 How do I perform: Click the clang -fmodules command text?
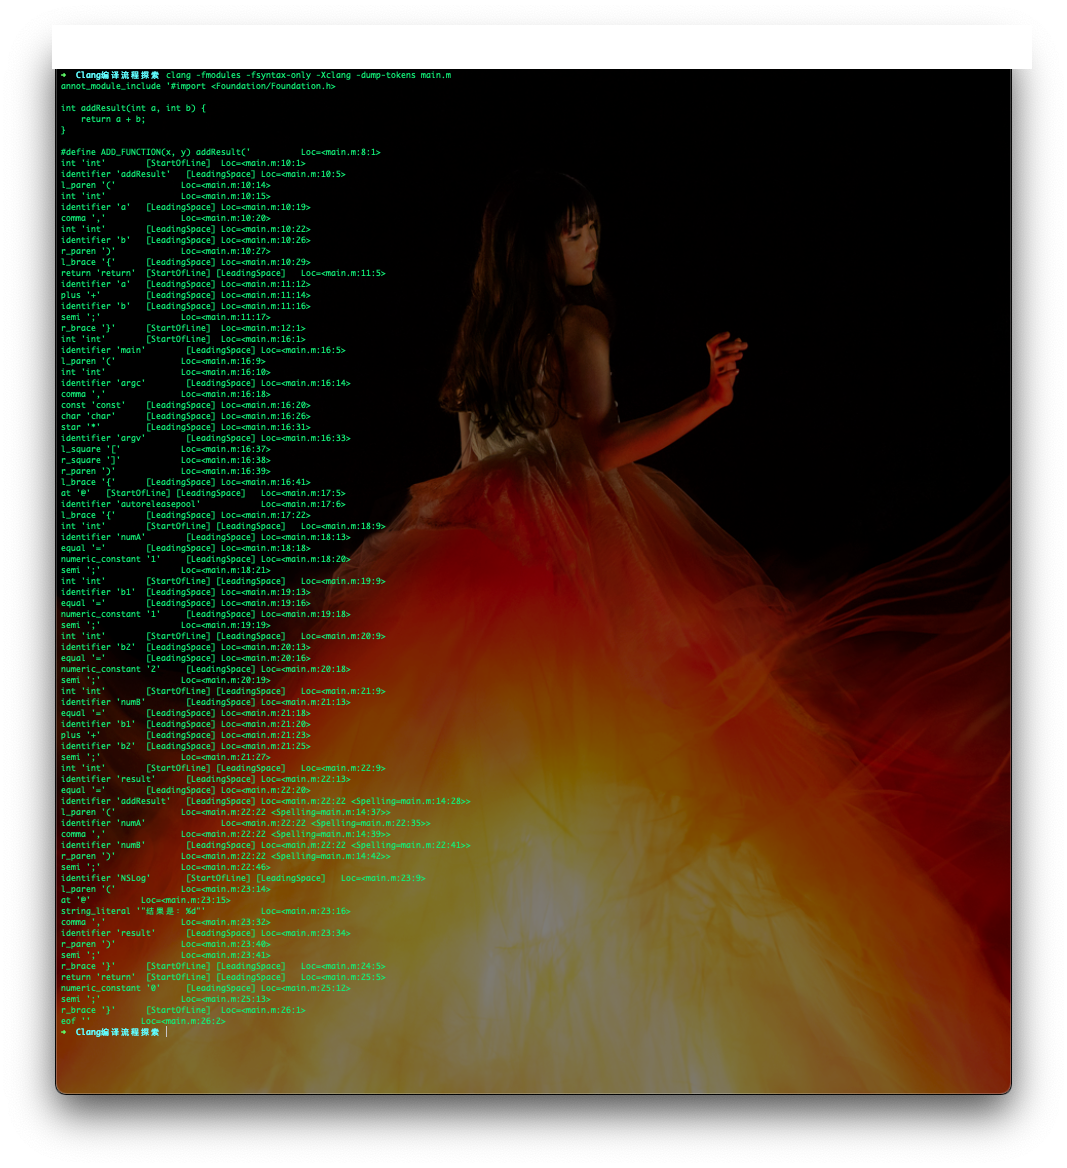click(308, 75)
